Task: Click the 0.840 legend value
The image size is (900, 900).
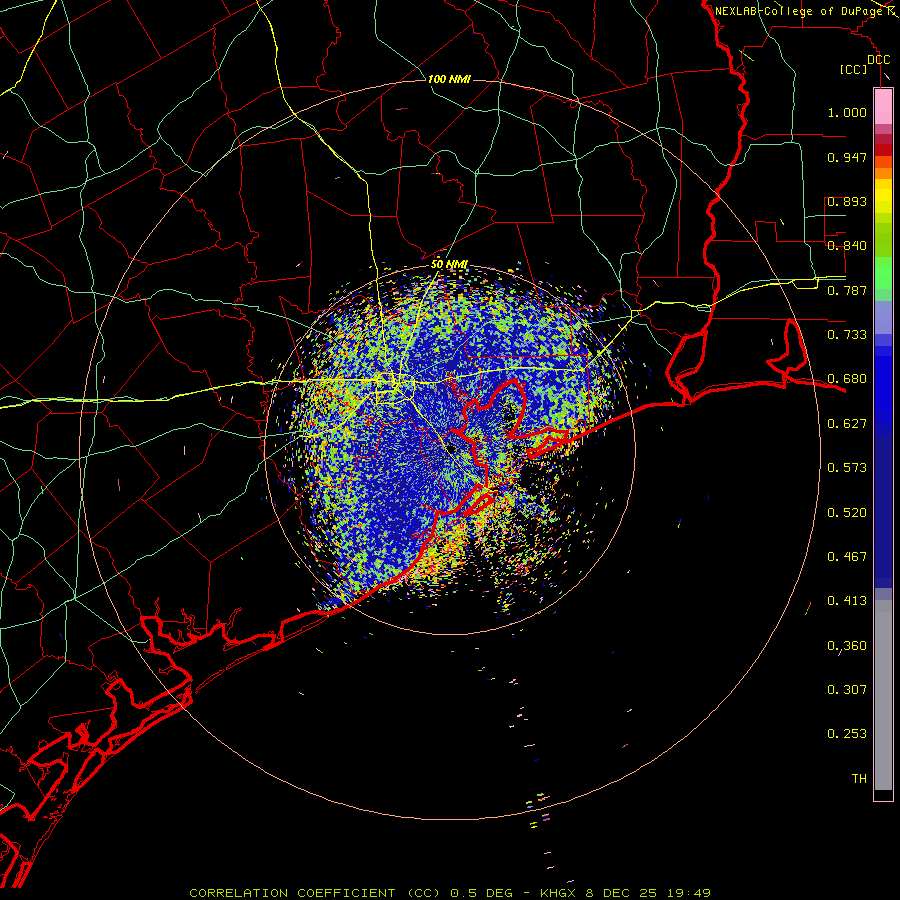Action: click(847, 246)
